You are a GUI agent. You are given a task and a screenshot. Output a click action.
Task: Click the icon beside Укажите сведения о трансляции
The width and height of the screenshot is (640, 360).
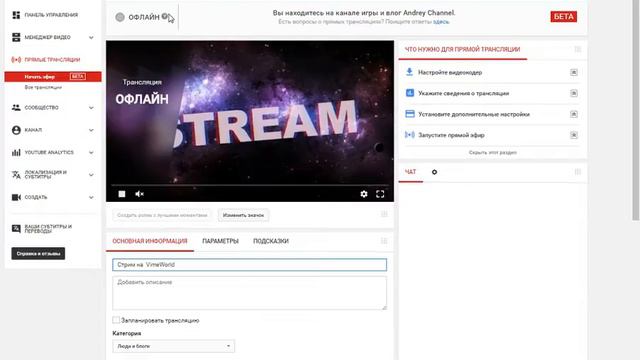tap(409, 93)
